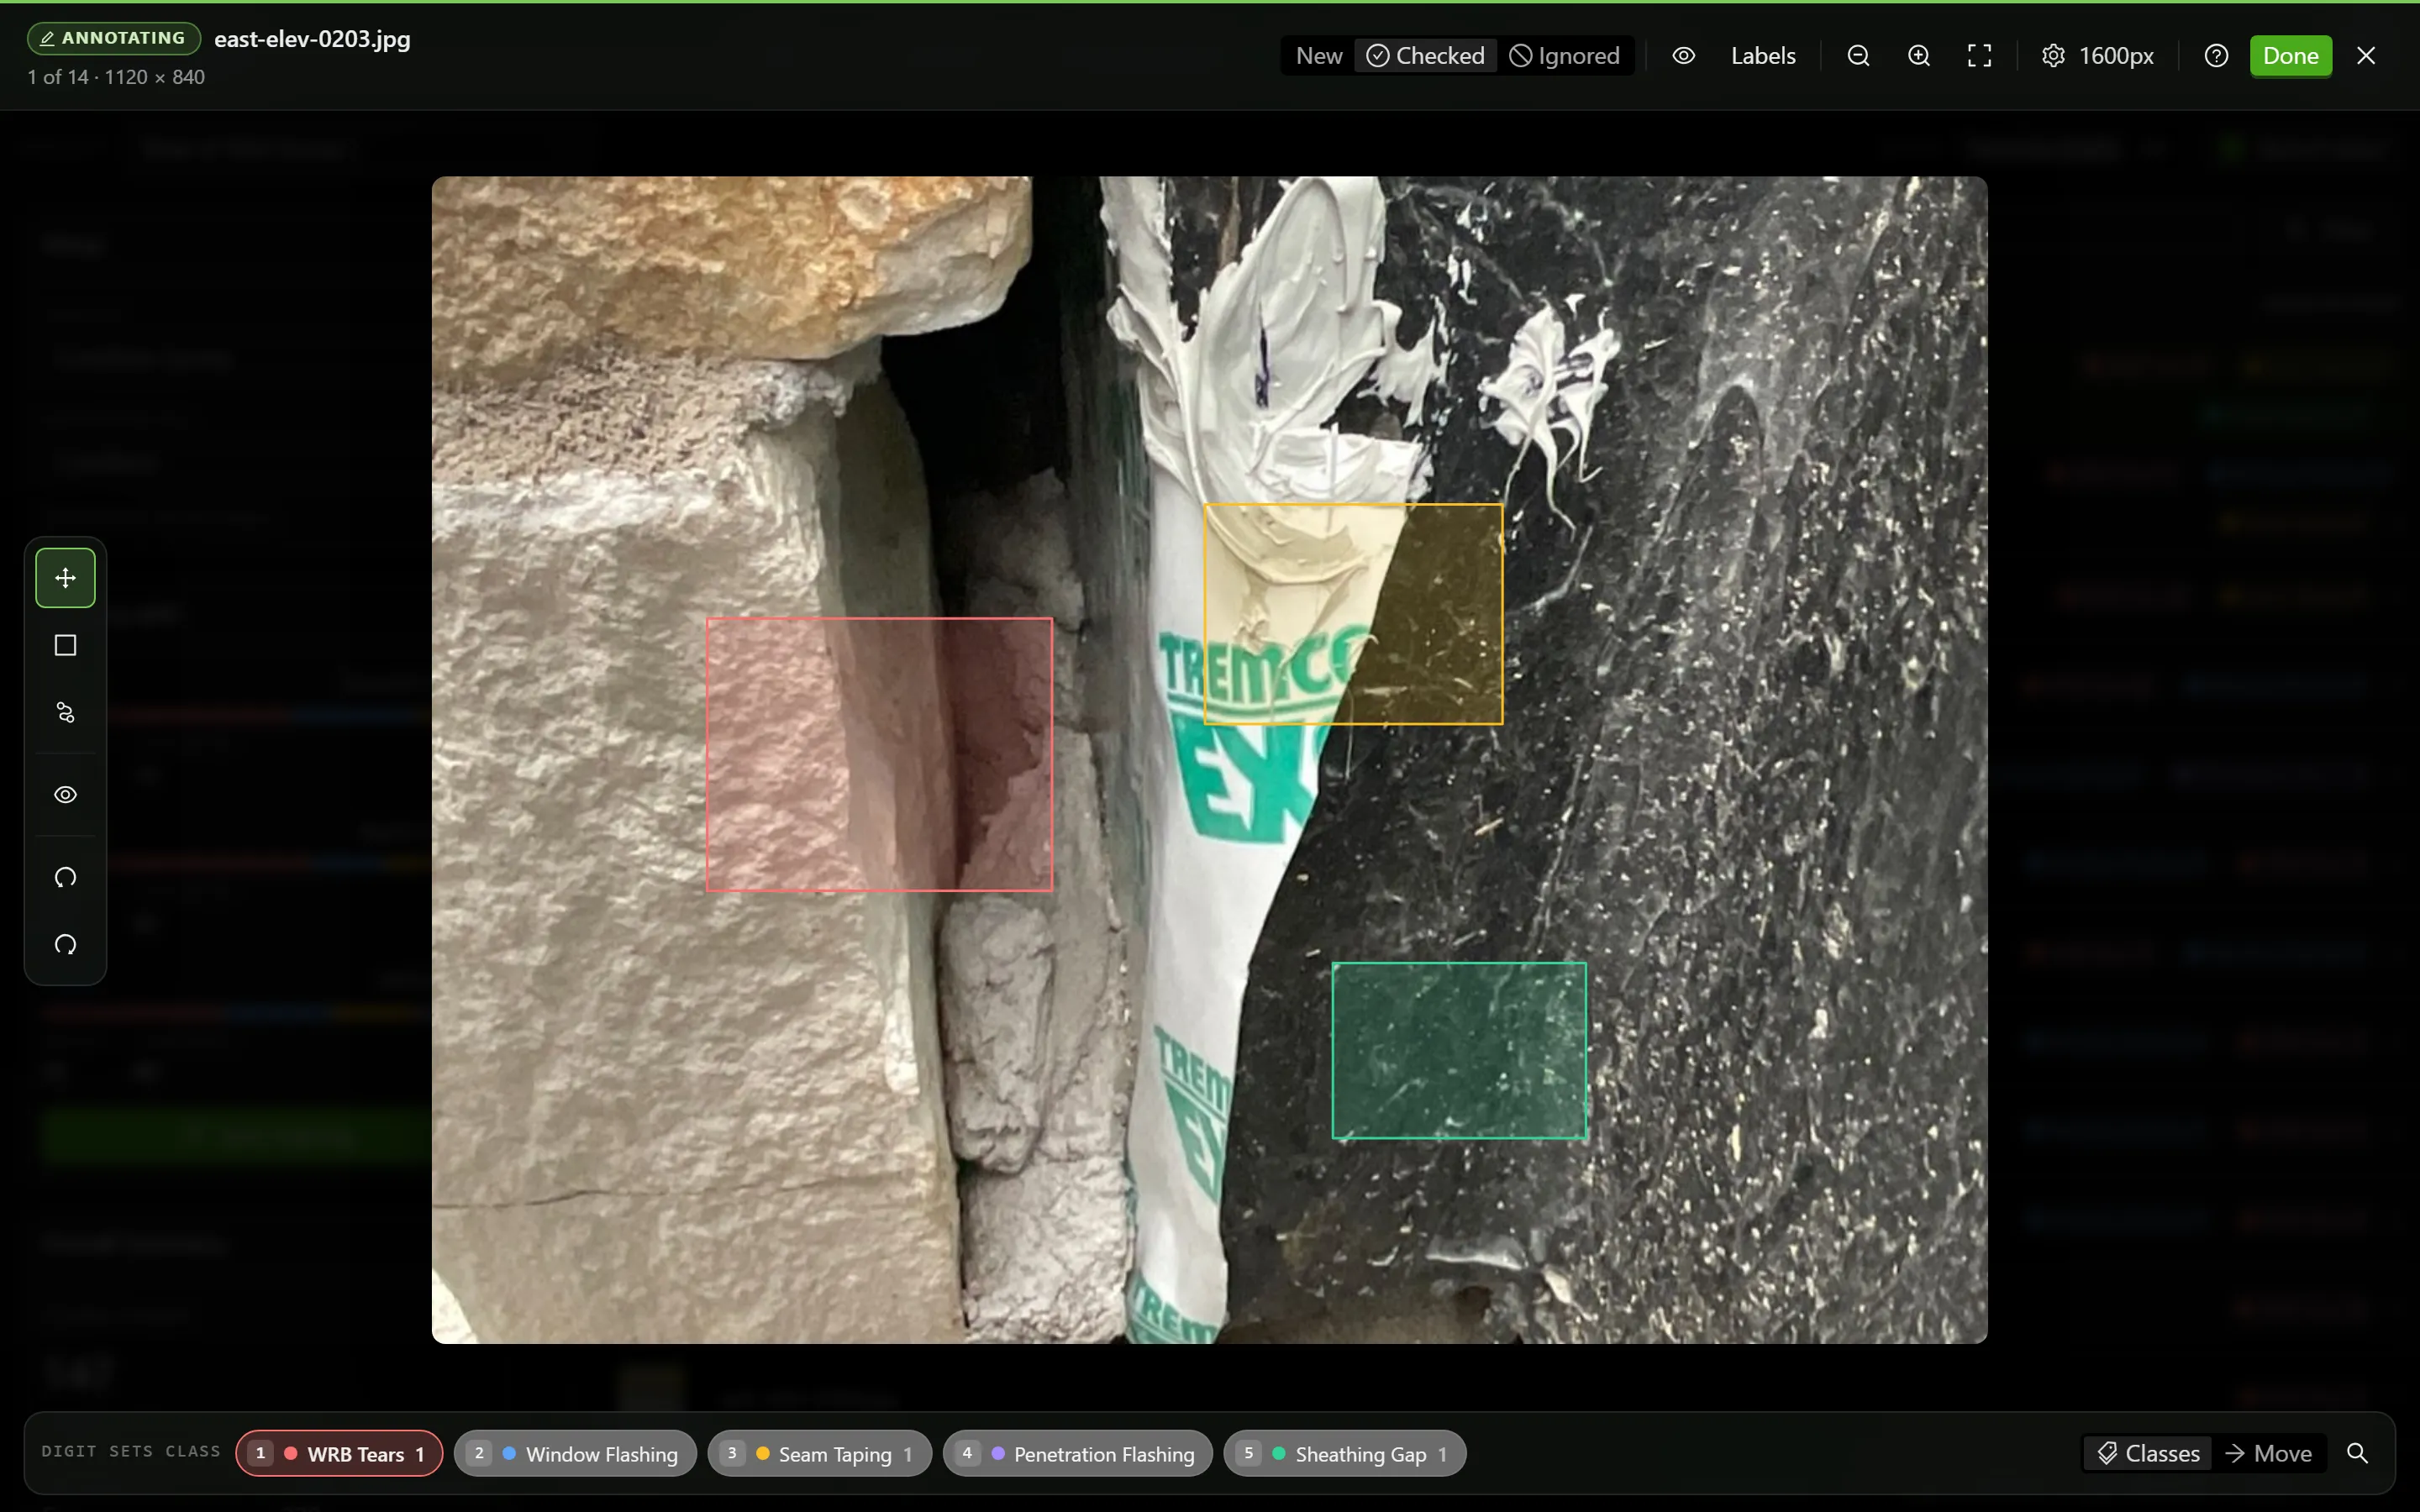Click the undo arrow icon
Viewport: 2420px width, 1512px height.
pyautogui.click(x=65, y=878)
